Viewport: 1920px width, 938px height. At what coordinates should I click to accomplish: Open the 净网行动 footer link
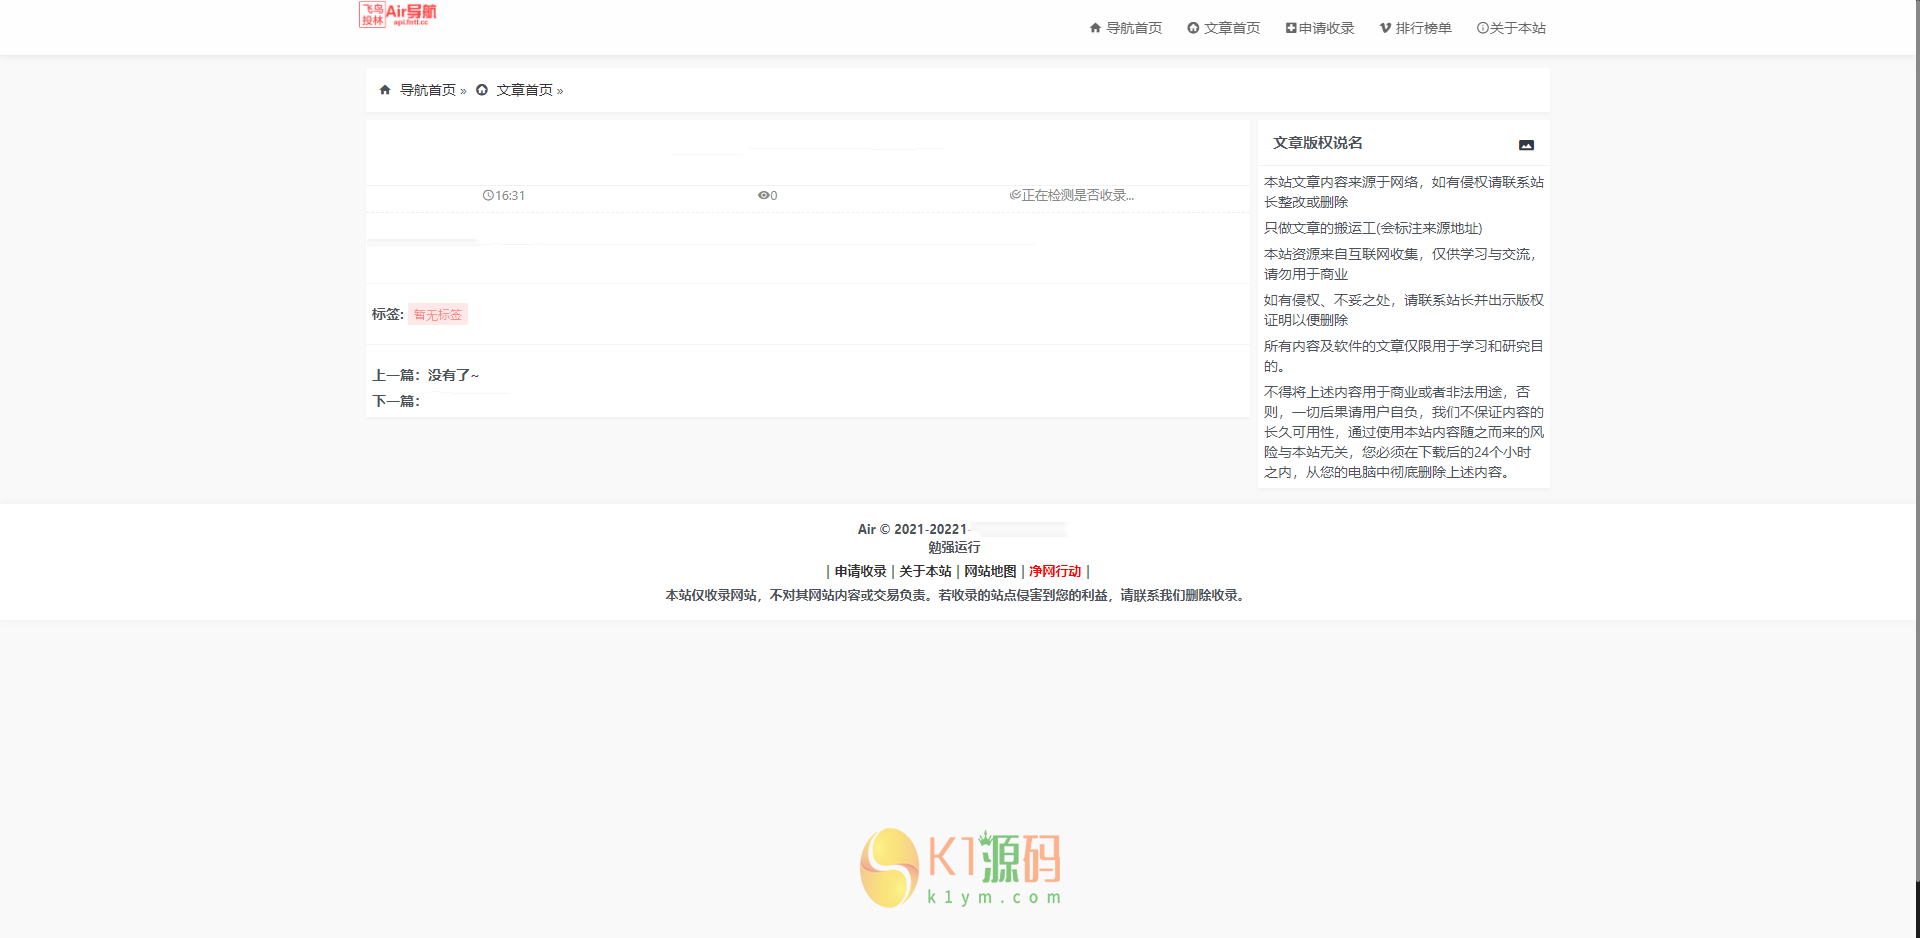click(x=1055, y=571)
